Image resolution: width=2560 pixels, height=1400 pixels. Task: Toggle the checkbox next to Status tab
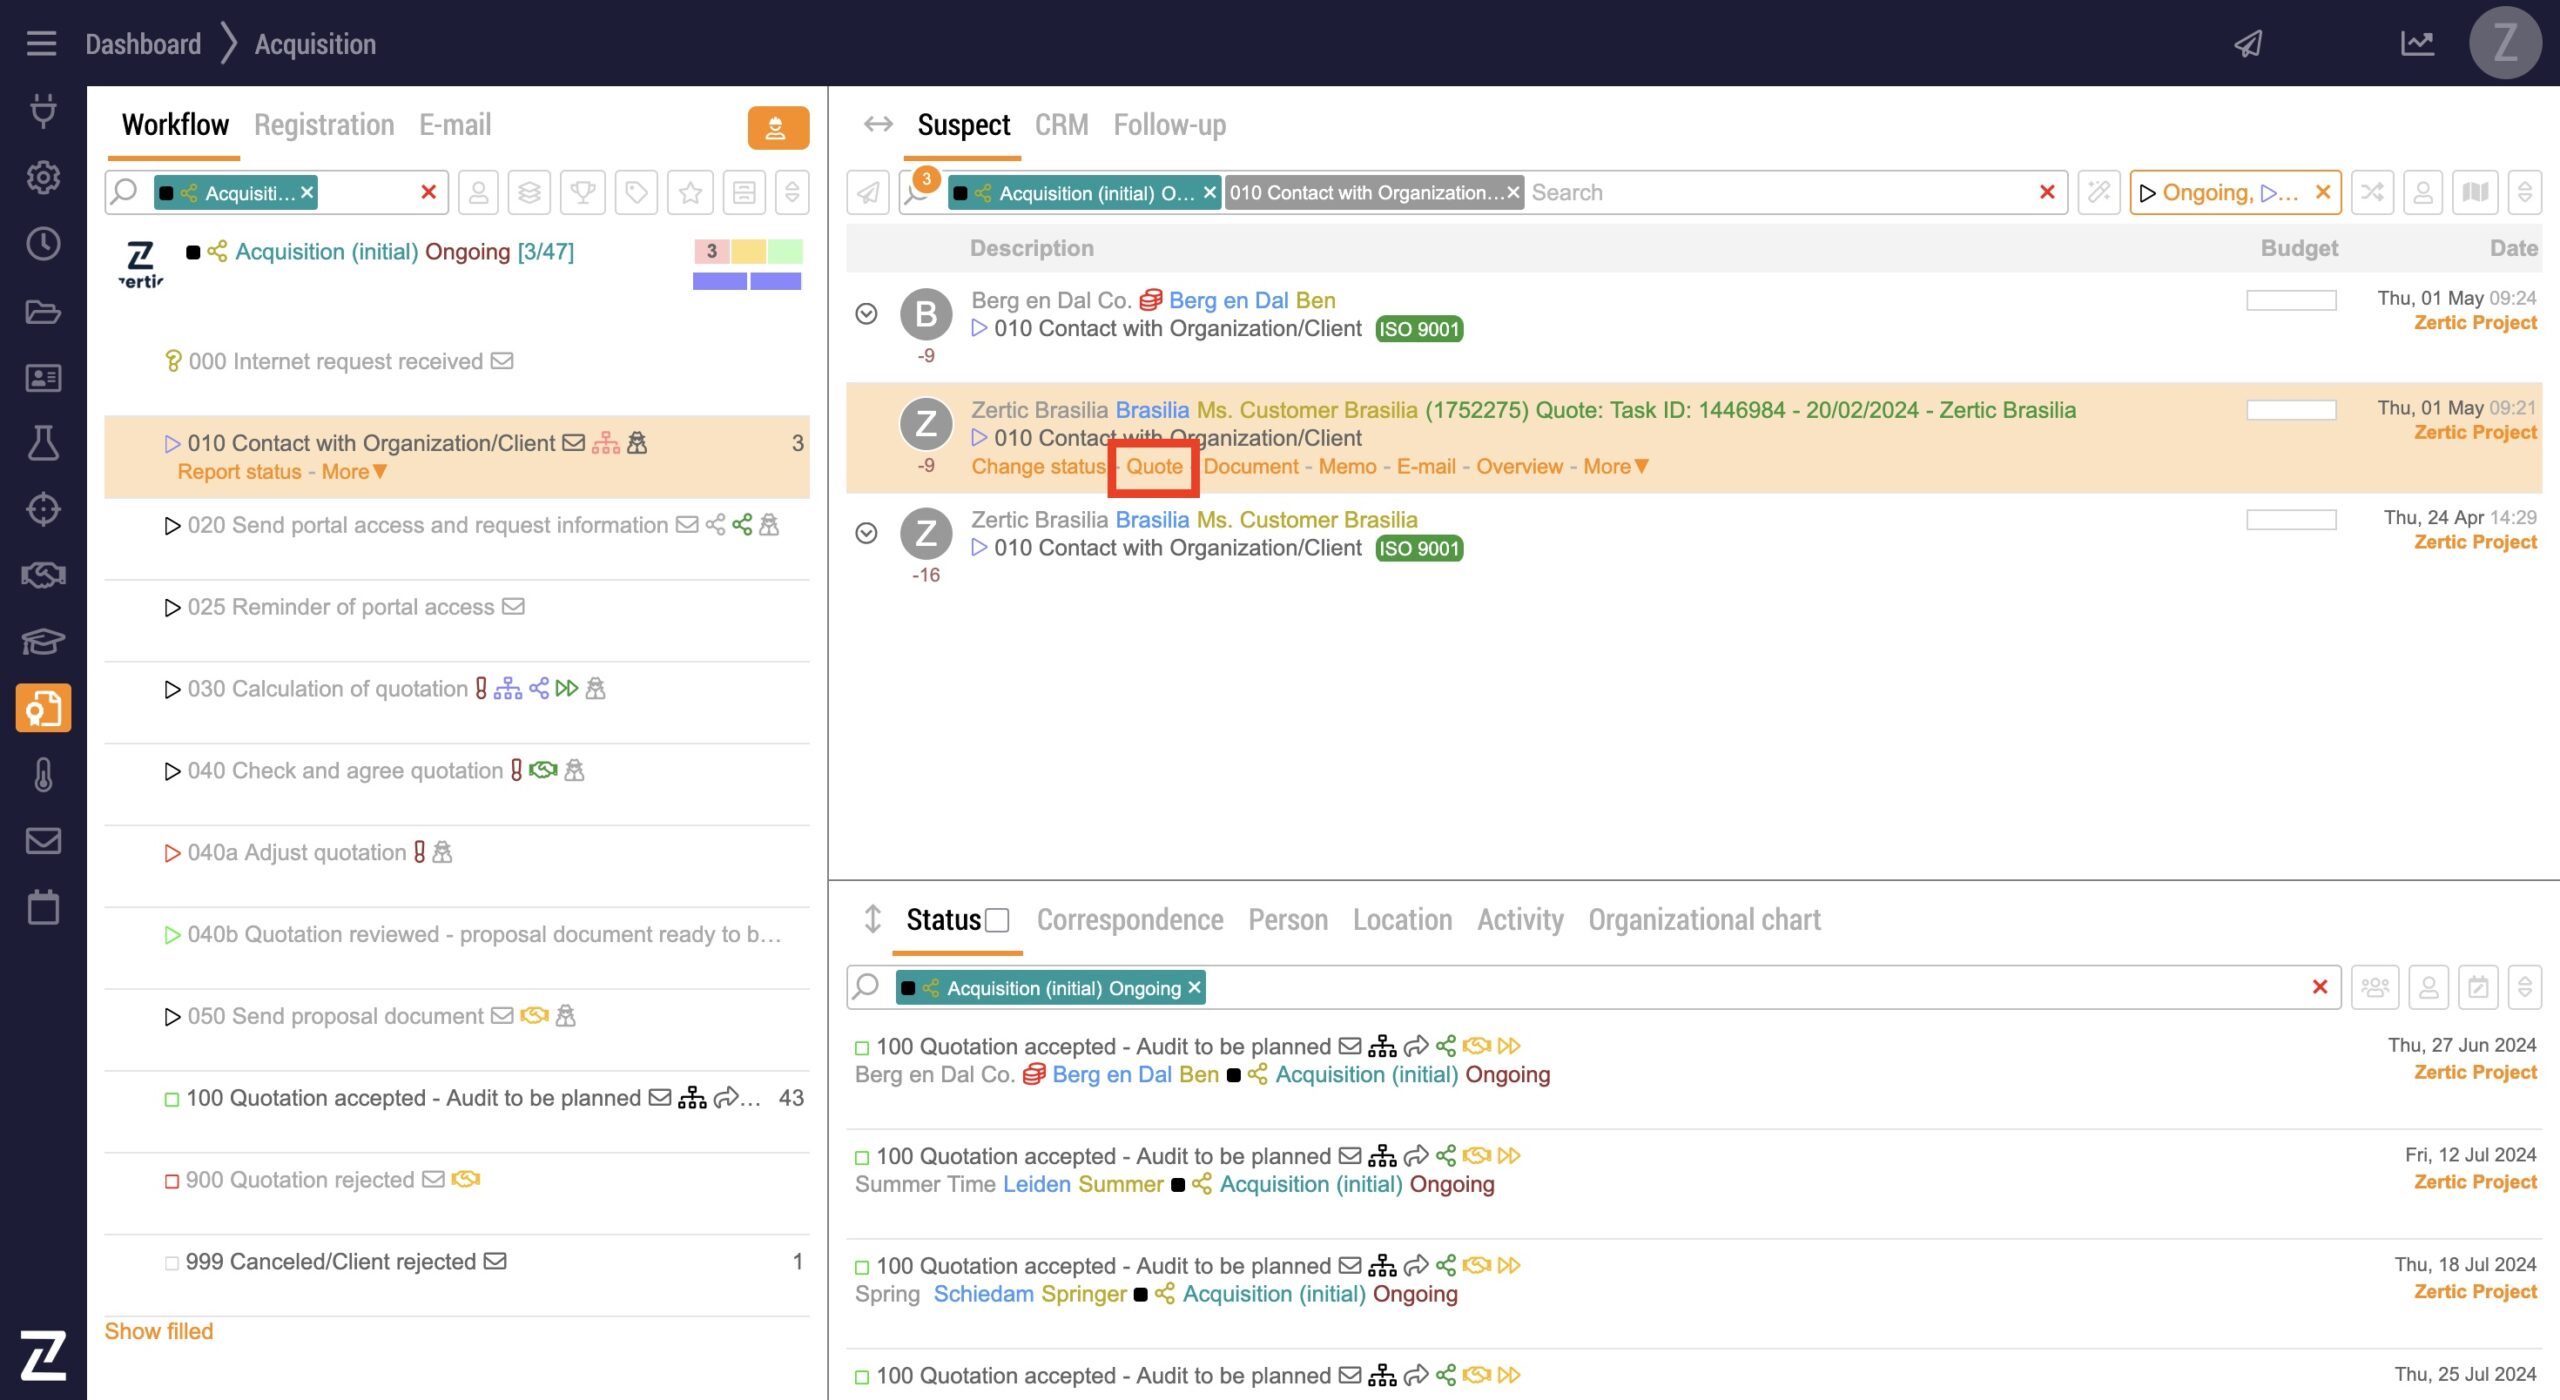[x=997, y=920]
